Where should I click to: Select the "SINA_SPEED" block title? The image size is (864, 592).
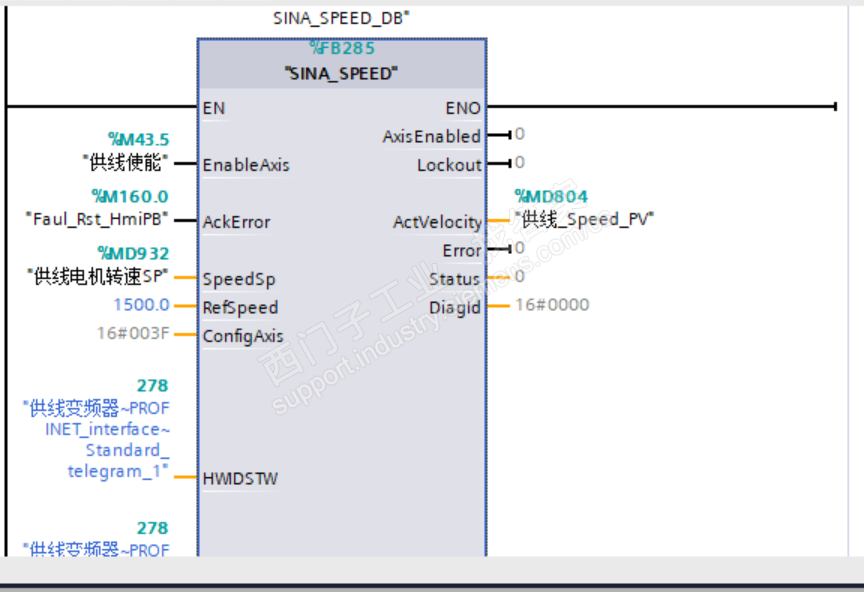pos(341,73)
